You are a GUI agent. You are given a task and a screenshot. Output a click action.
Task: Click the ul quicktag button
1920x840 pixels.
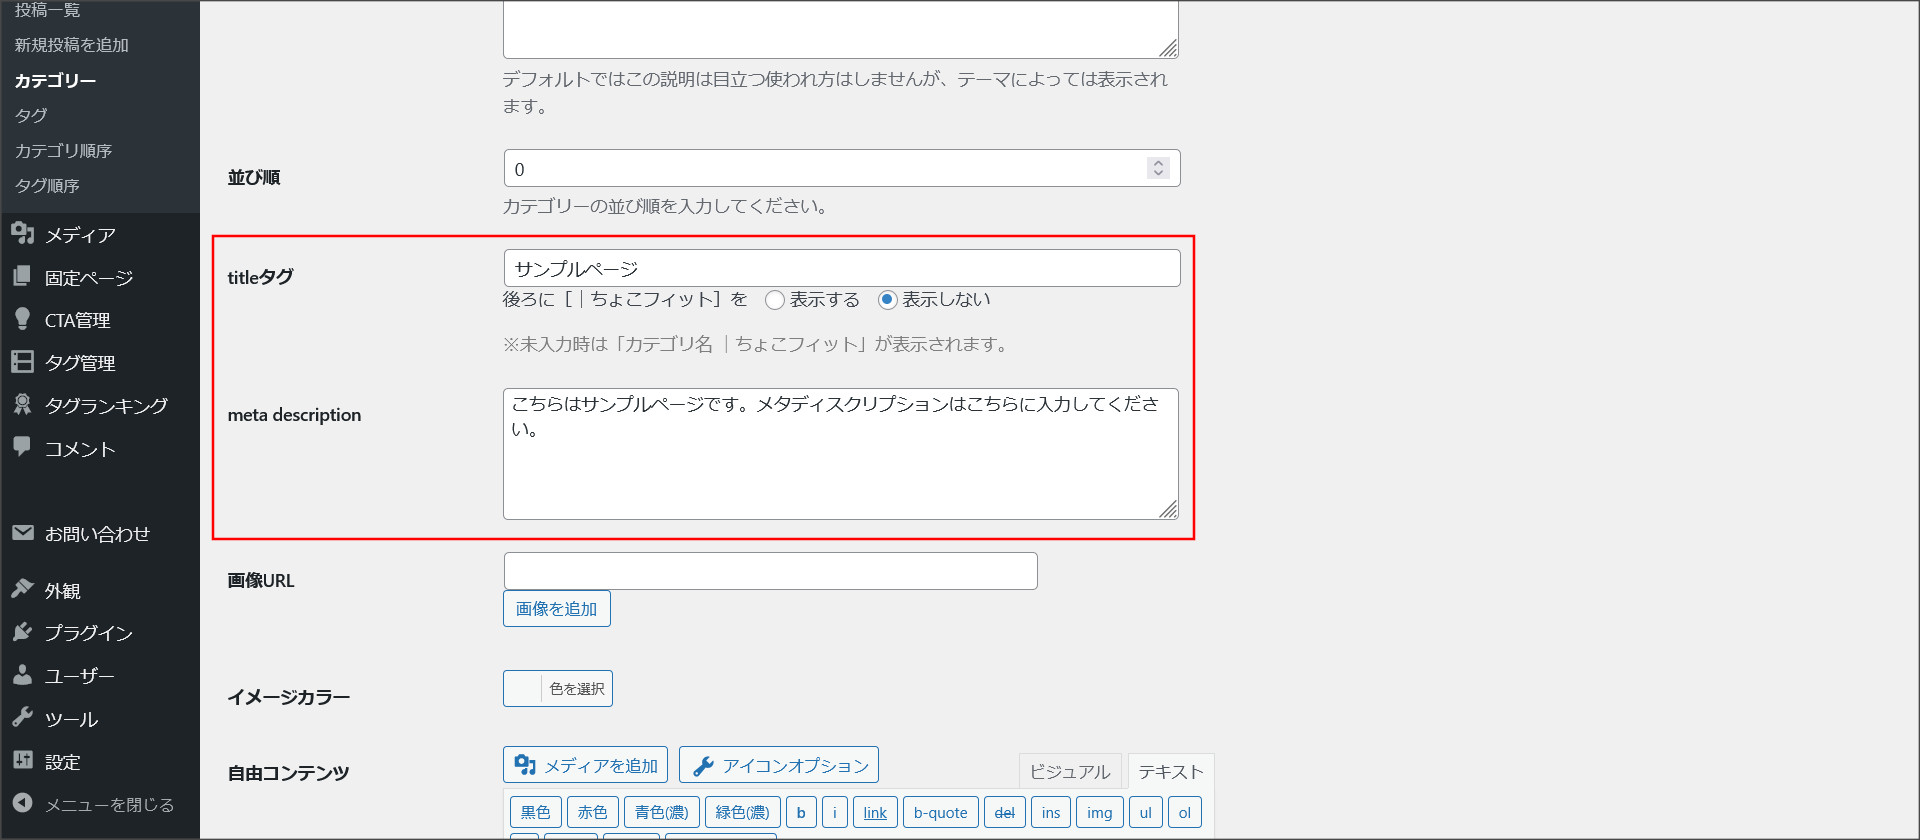point(1146,812)
